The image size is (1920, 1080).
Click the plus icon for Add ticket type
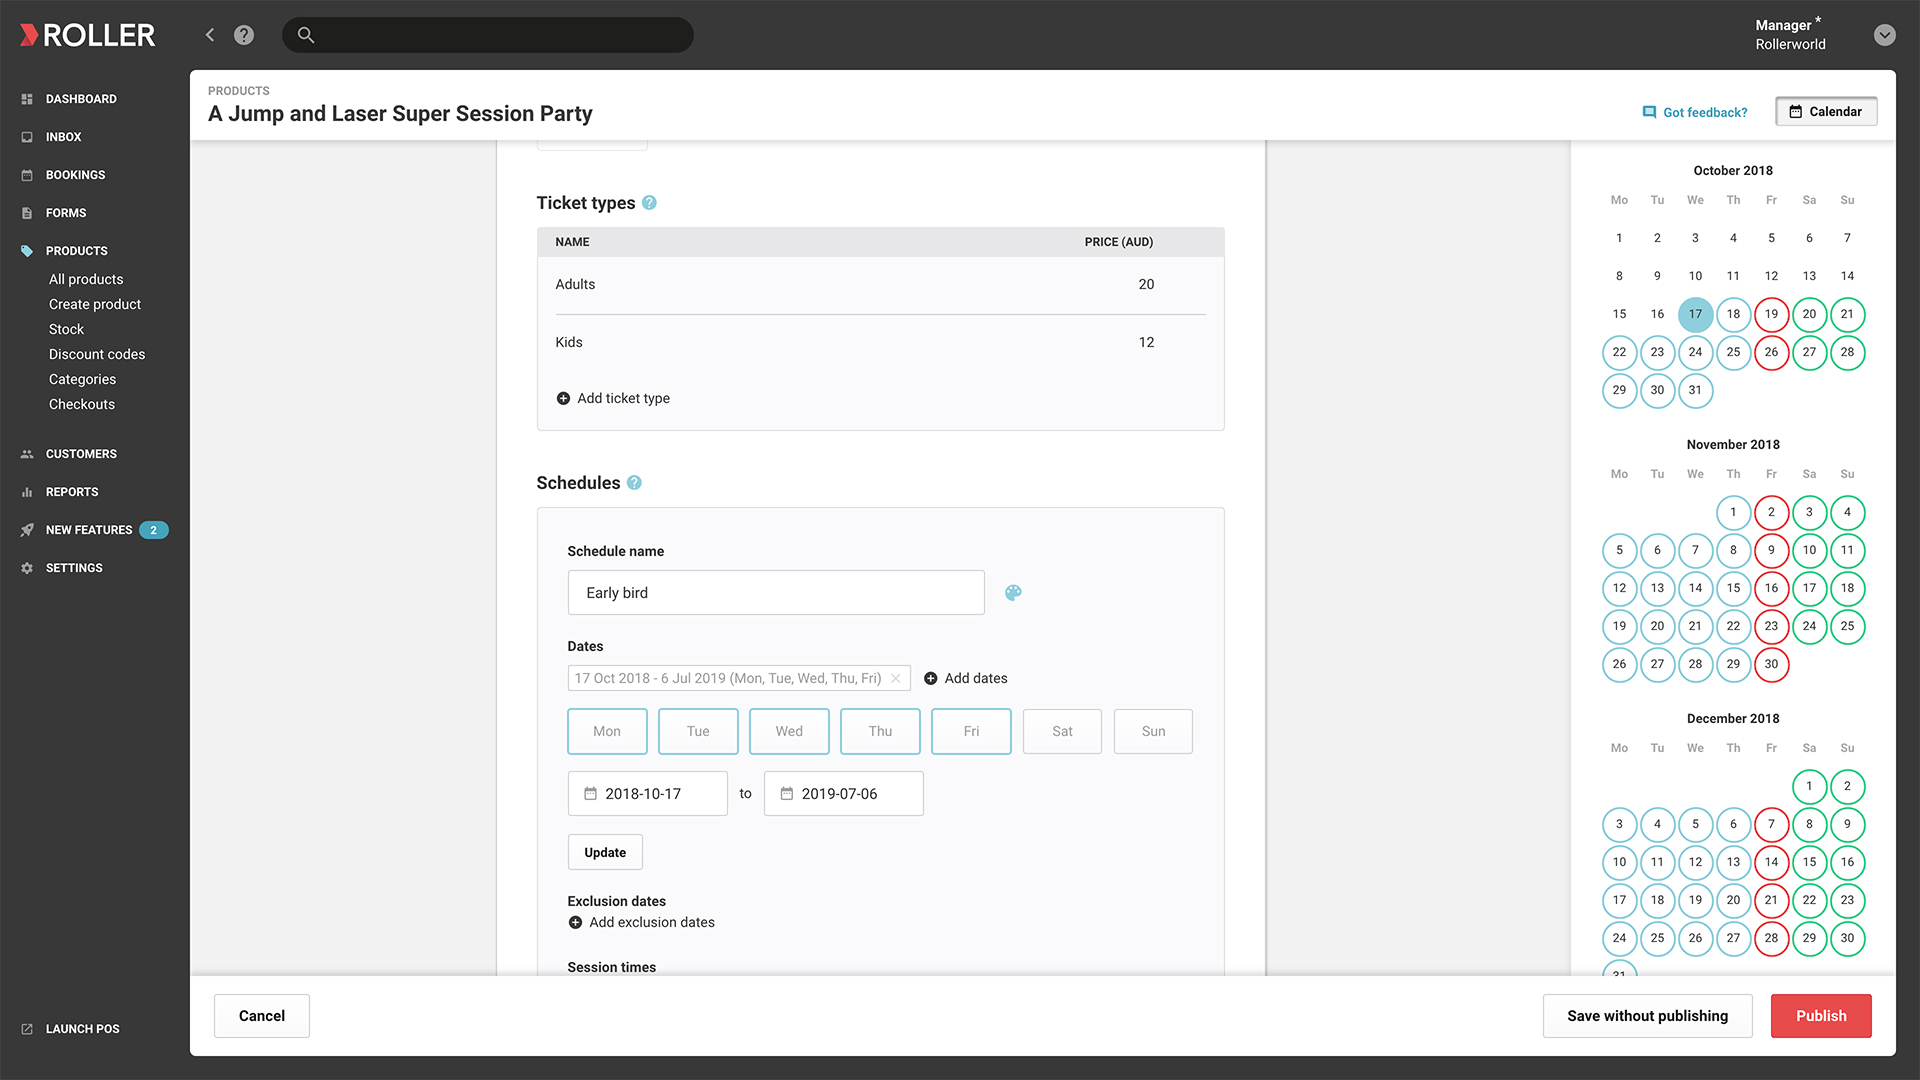[563, 398]
